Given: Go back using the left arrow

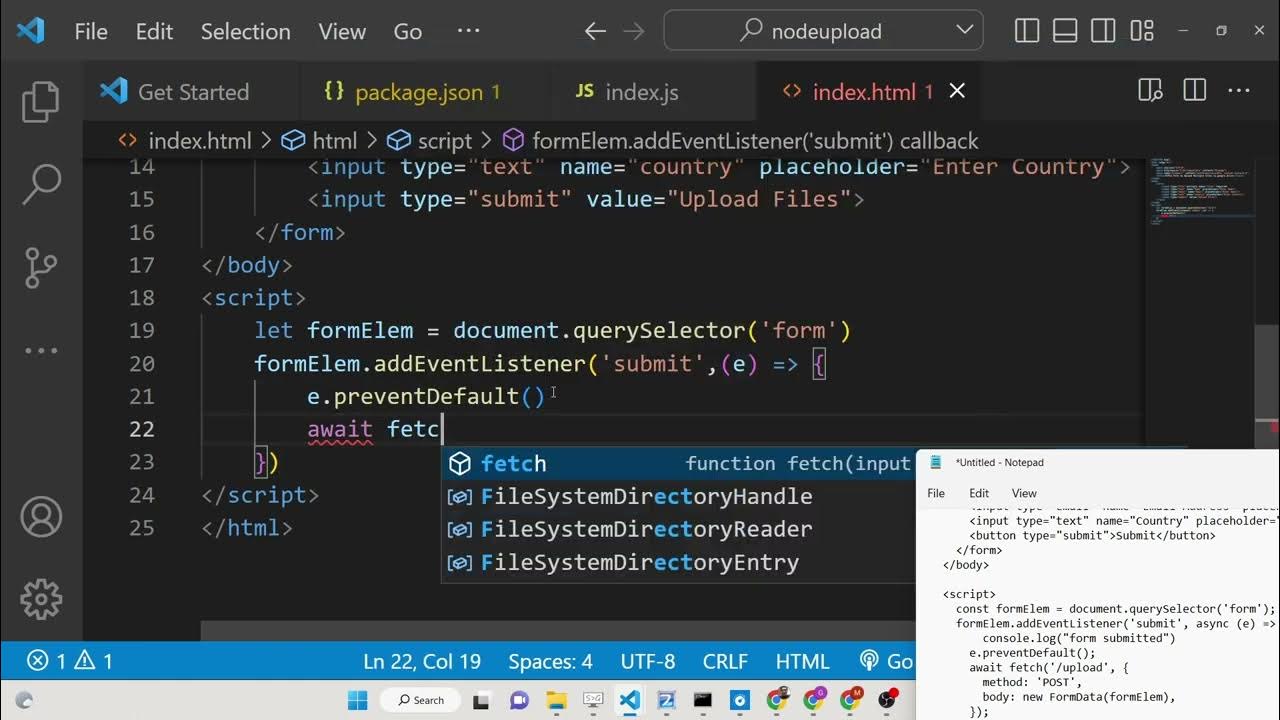Looking at the screenshot, I should (595, 31).
